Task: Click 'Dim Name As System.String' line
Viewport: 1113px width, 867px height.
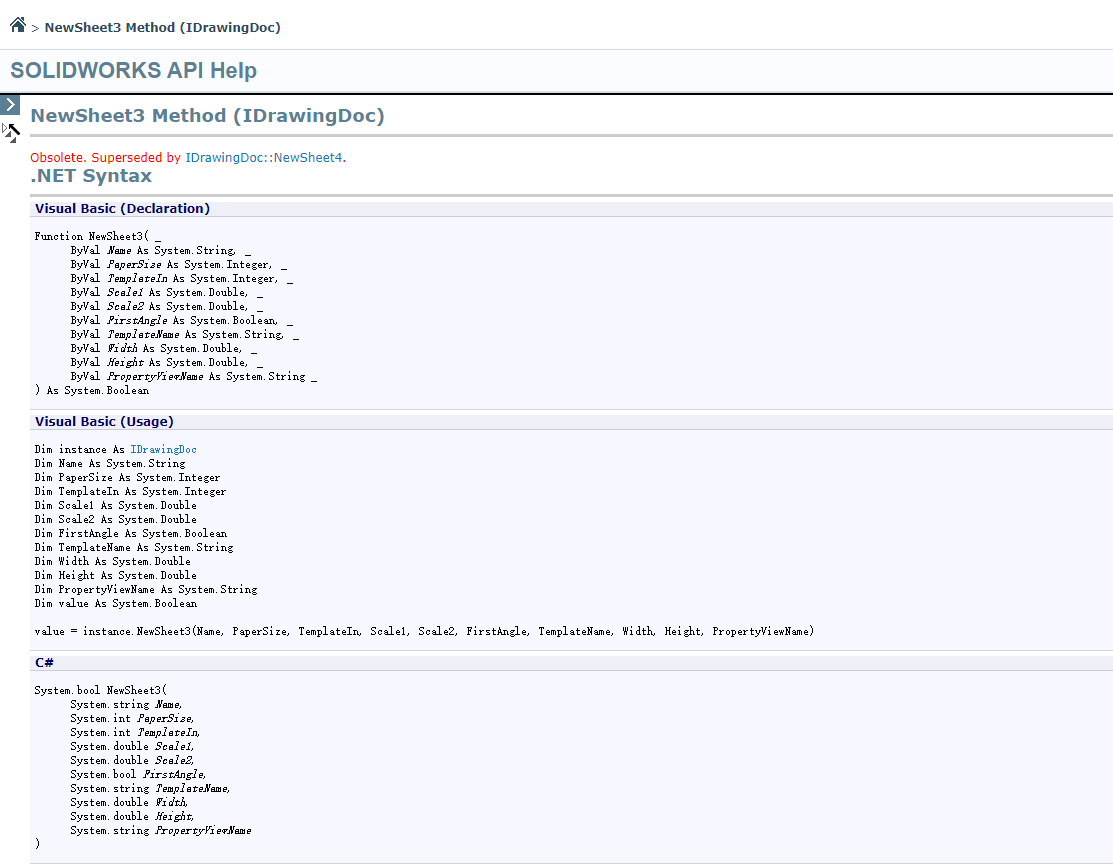Action: click(x=110, y=464)
